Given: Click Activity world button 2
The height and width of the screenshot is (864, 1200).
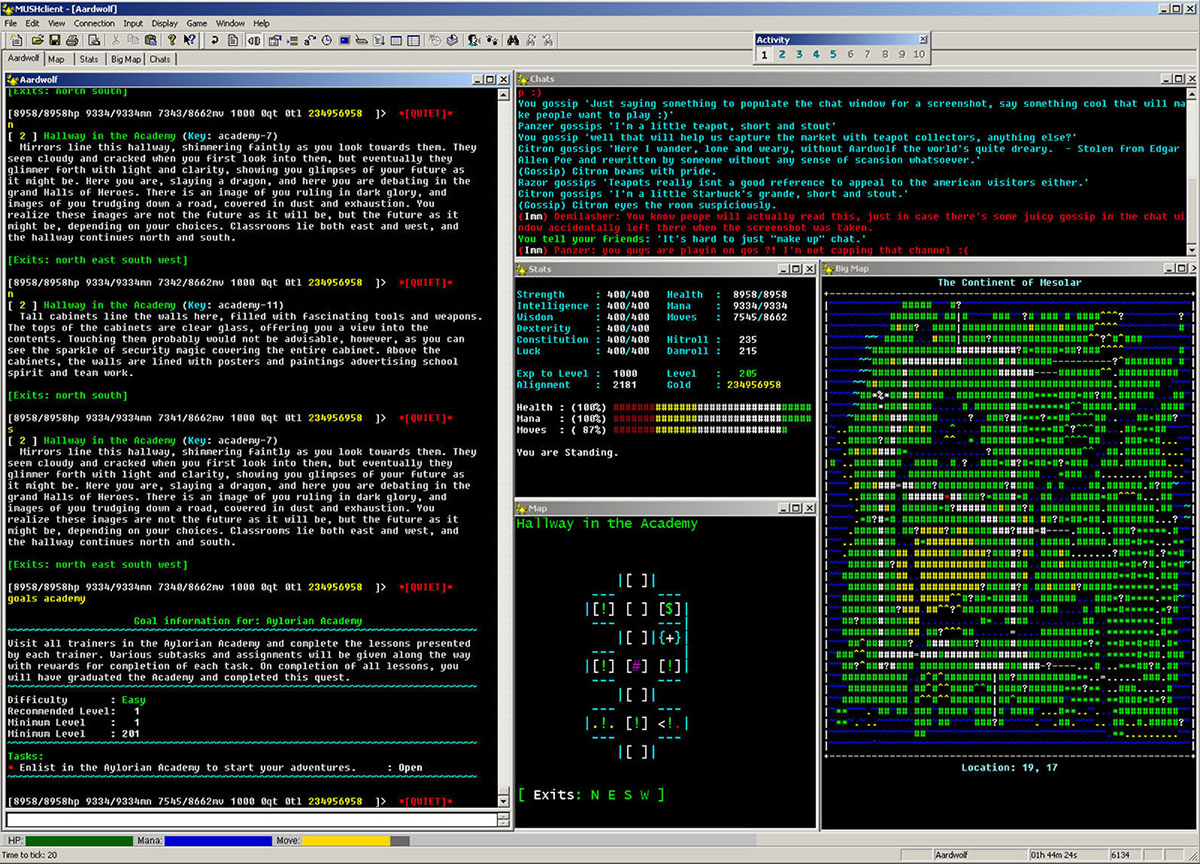Looking at the screenshot, I should click(x=782, y=54).
